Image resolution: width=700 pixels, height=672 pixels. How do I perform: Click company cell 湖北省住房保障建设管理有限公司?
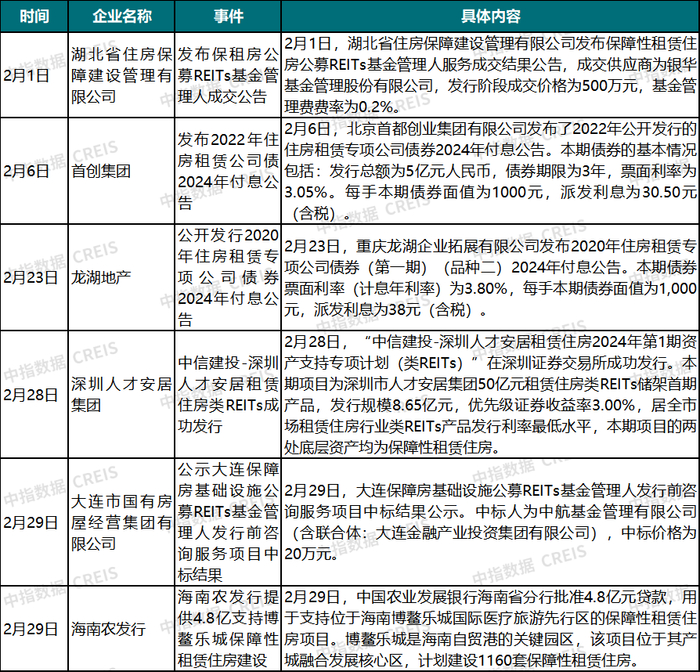[121, 75]
